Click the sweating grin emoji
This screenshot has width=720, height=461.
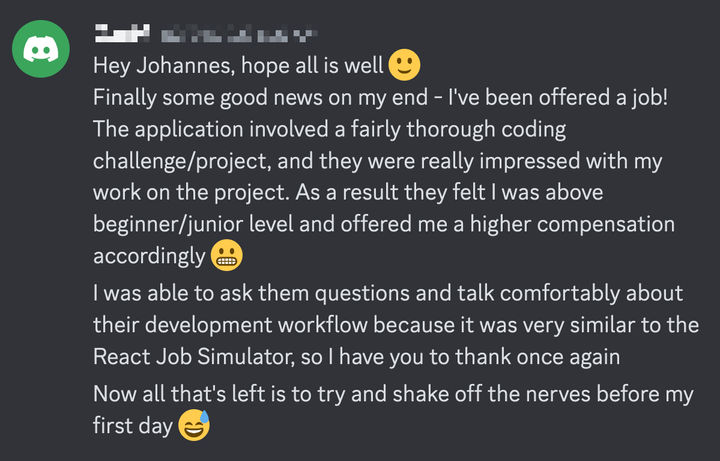(x=194, y=427)
